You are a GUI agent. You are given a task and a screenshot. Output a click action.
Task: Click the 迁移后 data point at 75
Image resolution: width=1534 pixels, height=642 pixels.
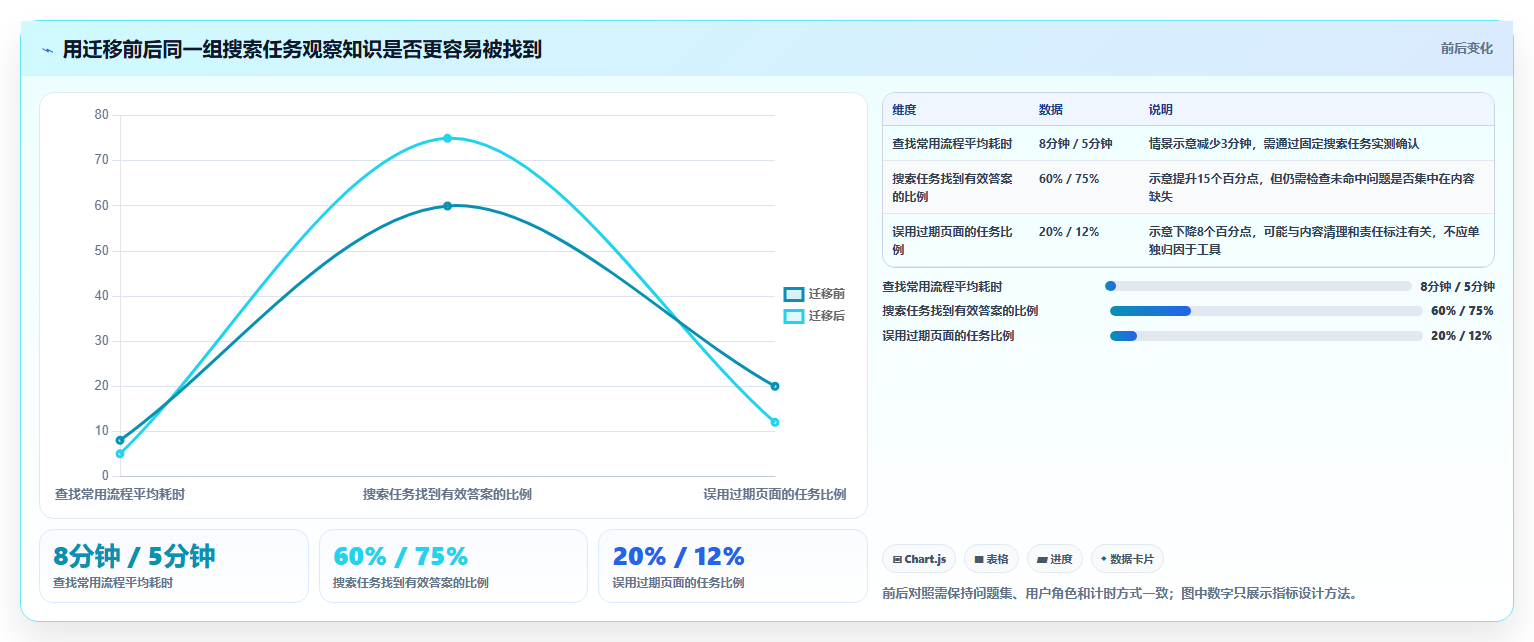(447, 138)
